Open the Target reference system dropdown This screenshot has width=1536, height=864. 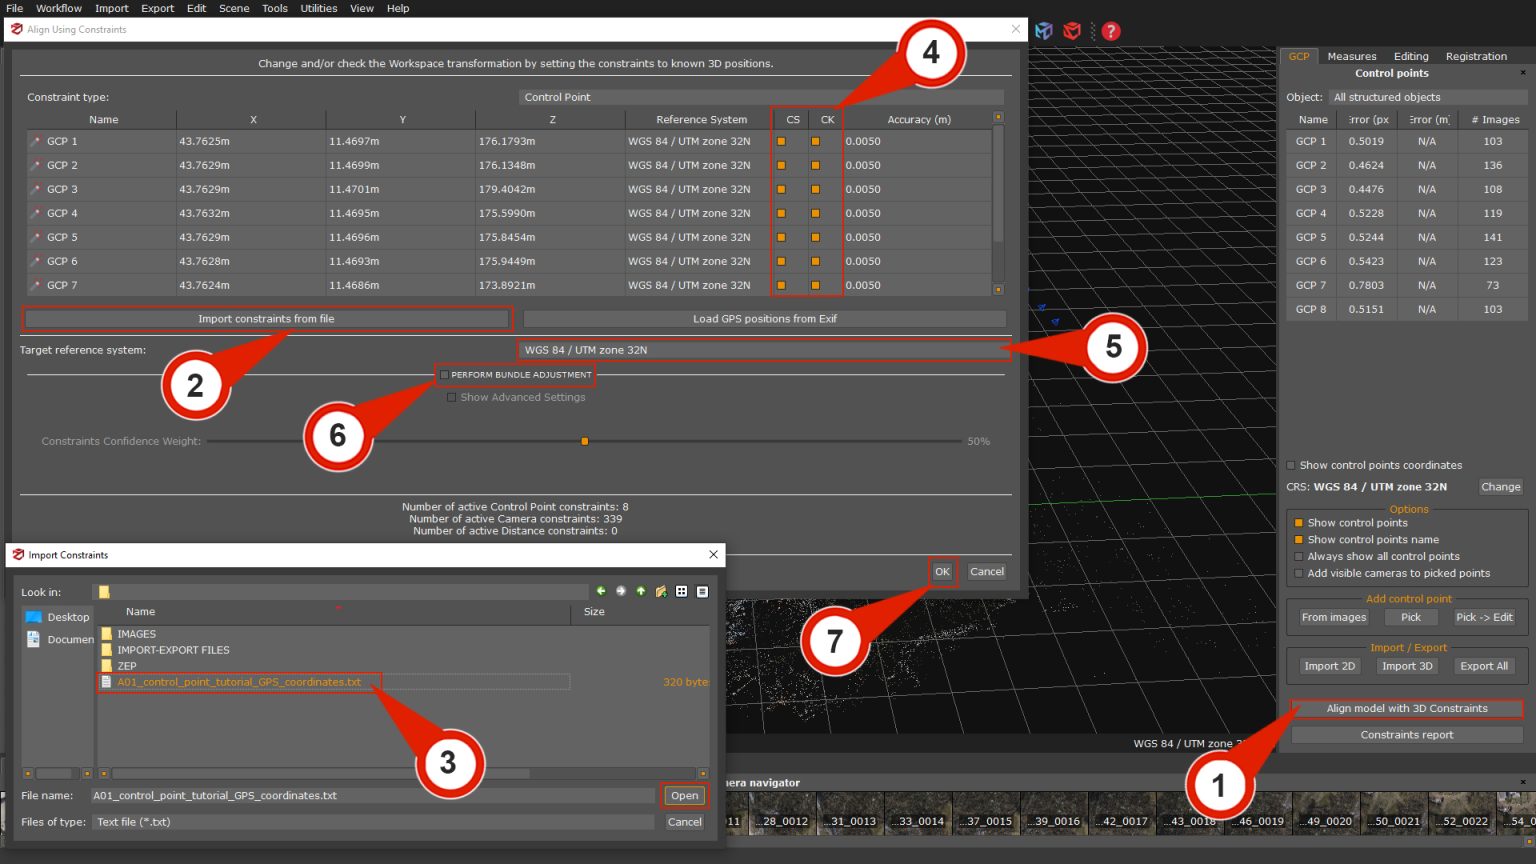pyautogui.click(x=762, y=350)
